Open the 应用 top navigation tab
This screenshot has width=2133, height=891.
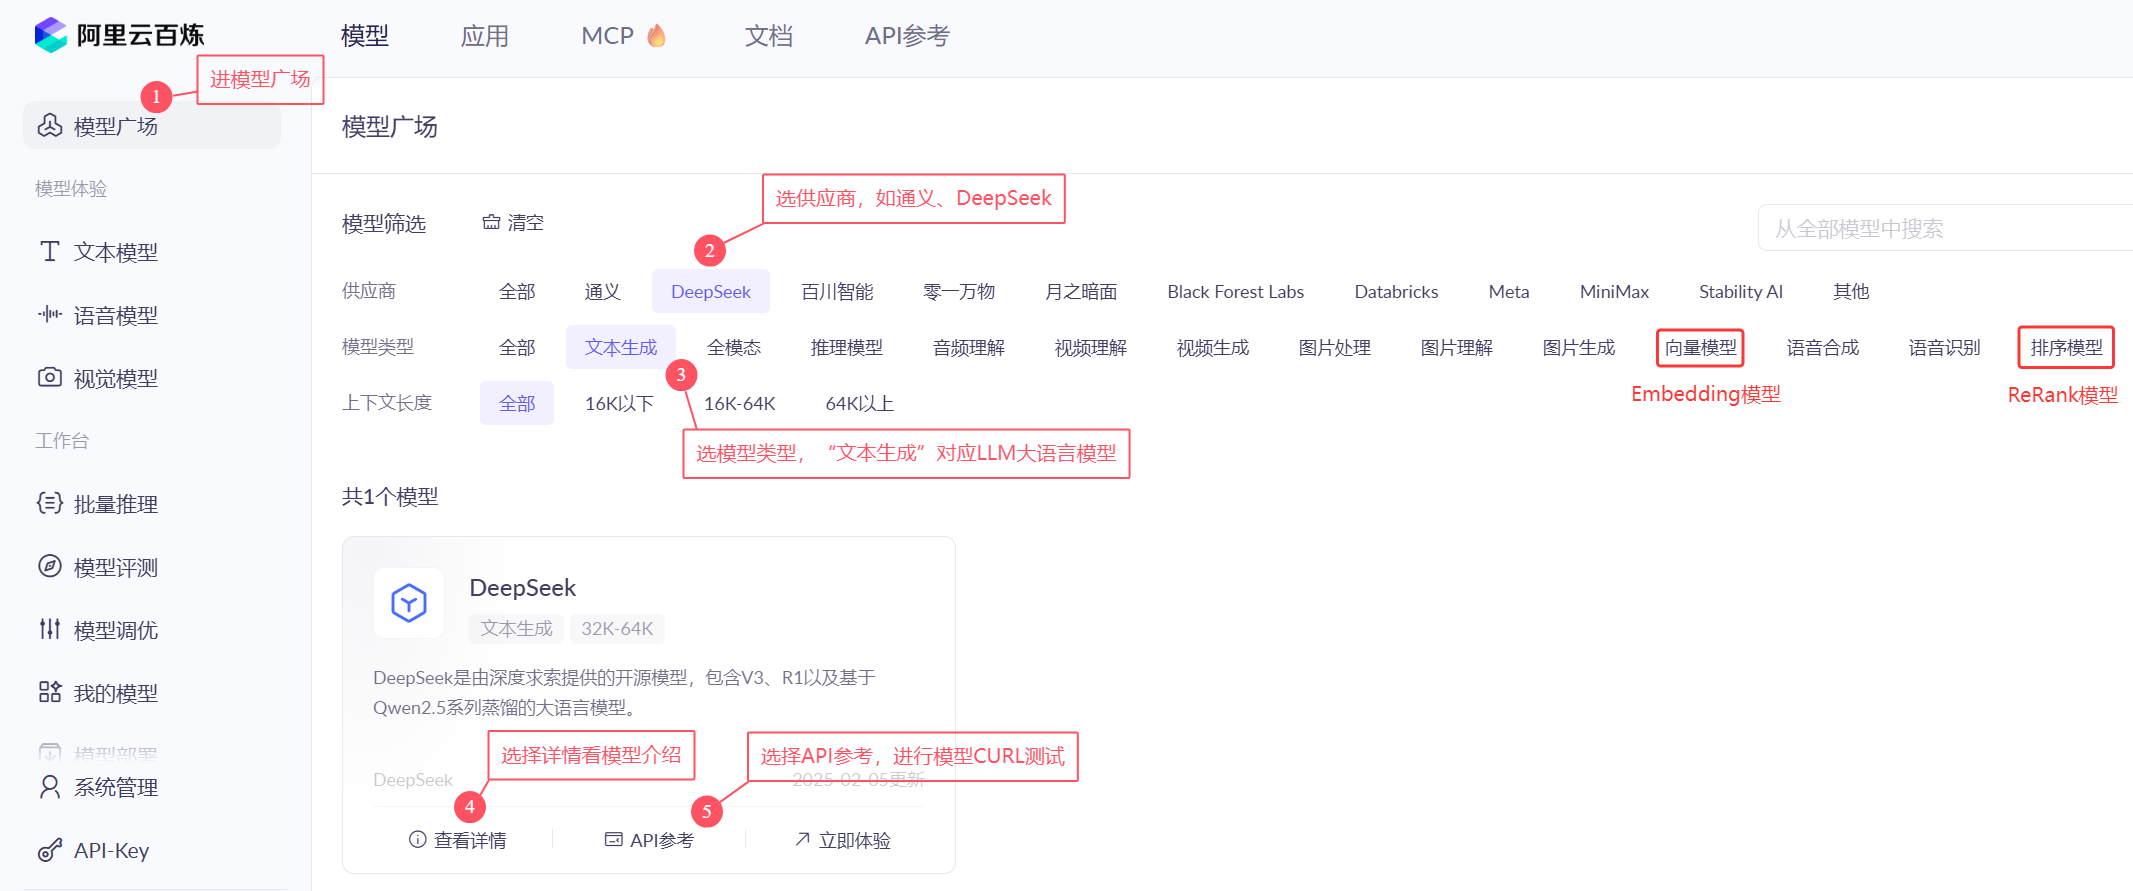tap(485, 36)
